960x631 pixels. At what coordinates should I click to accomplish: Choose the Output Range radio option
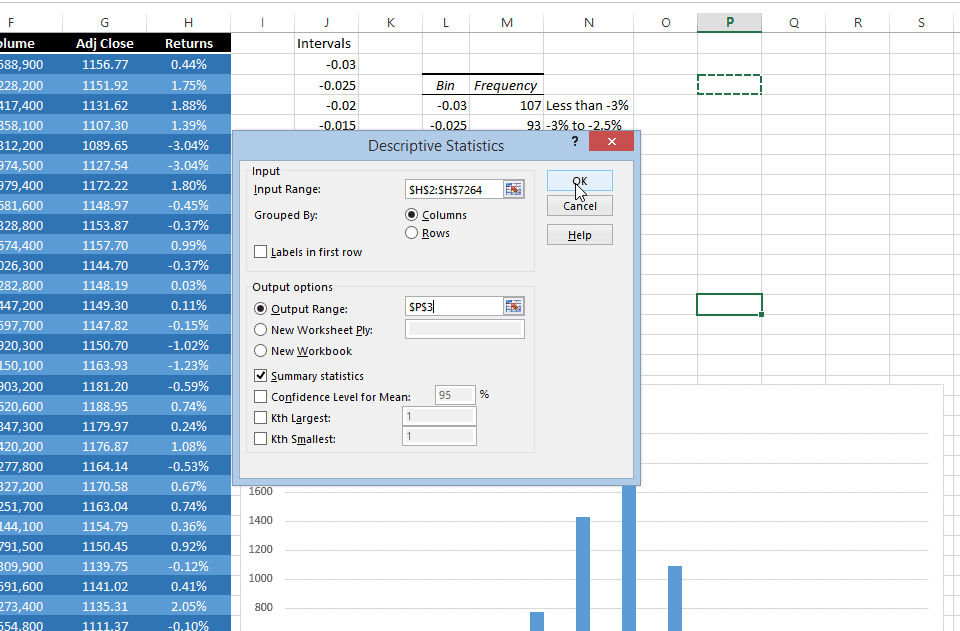pos(262,309)
